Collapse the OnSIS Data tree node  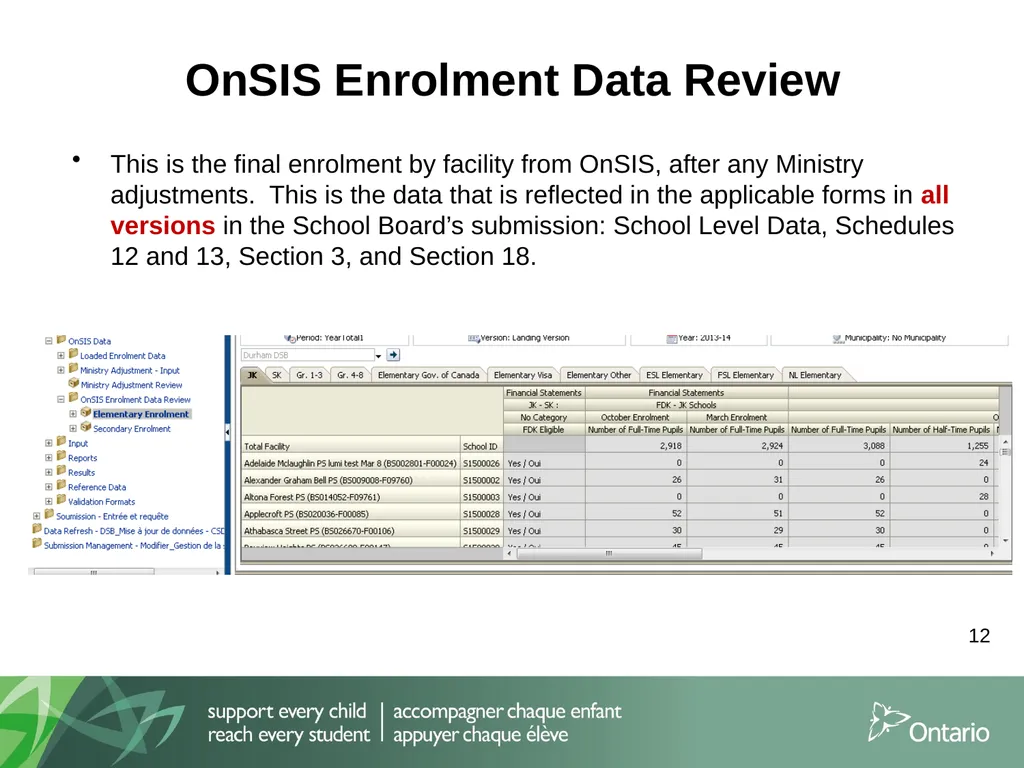pyautogui.click(x=48, y=341)
